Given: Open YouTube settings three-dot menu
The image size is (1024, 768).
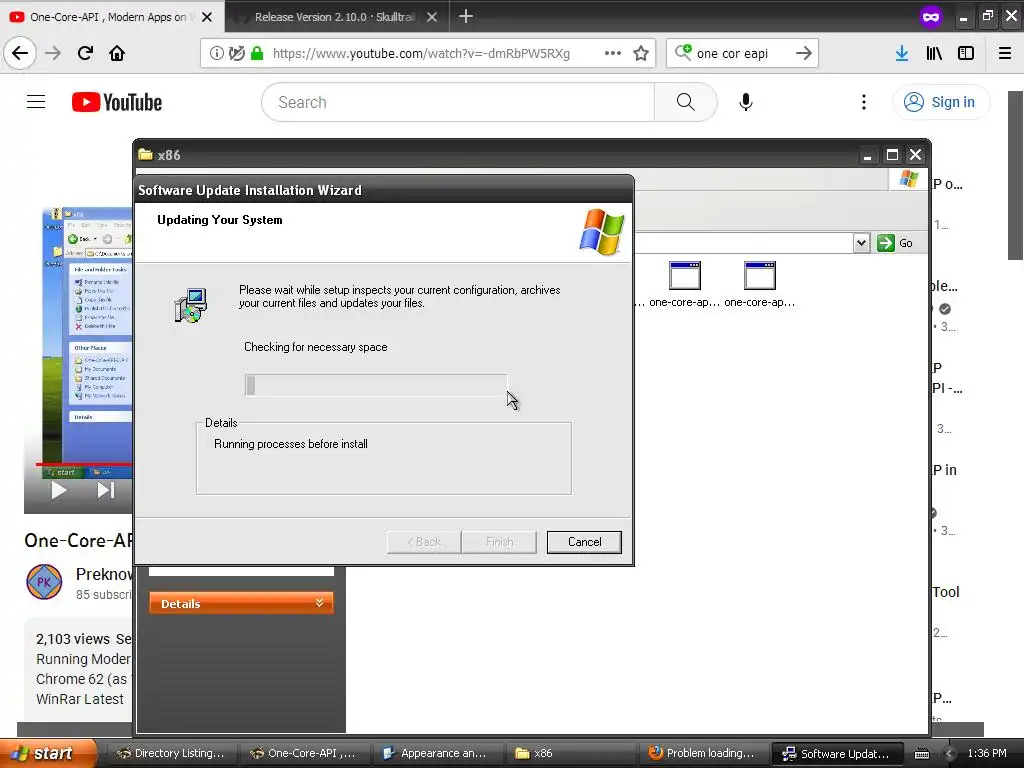Looking at the screenshot, I should click(863, 102).
